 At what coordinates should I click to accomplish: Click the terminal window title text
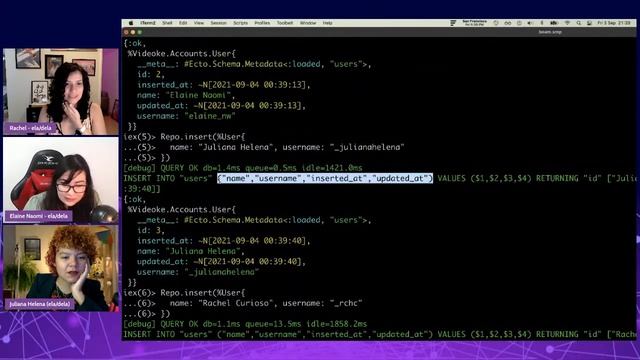[550, 32]
